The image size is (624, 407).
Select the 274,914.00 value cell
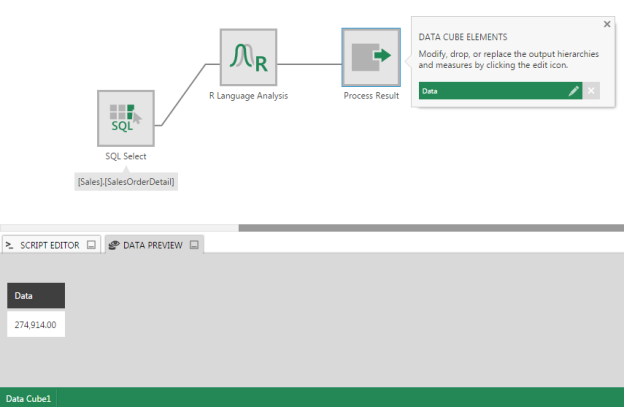pyautogui.click(x=36, y=324)
